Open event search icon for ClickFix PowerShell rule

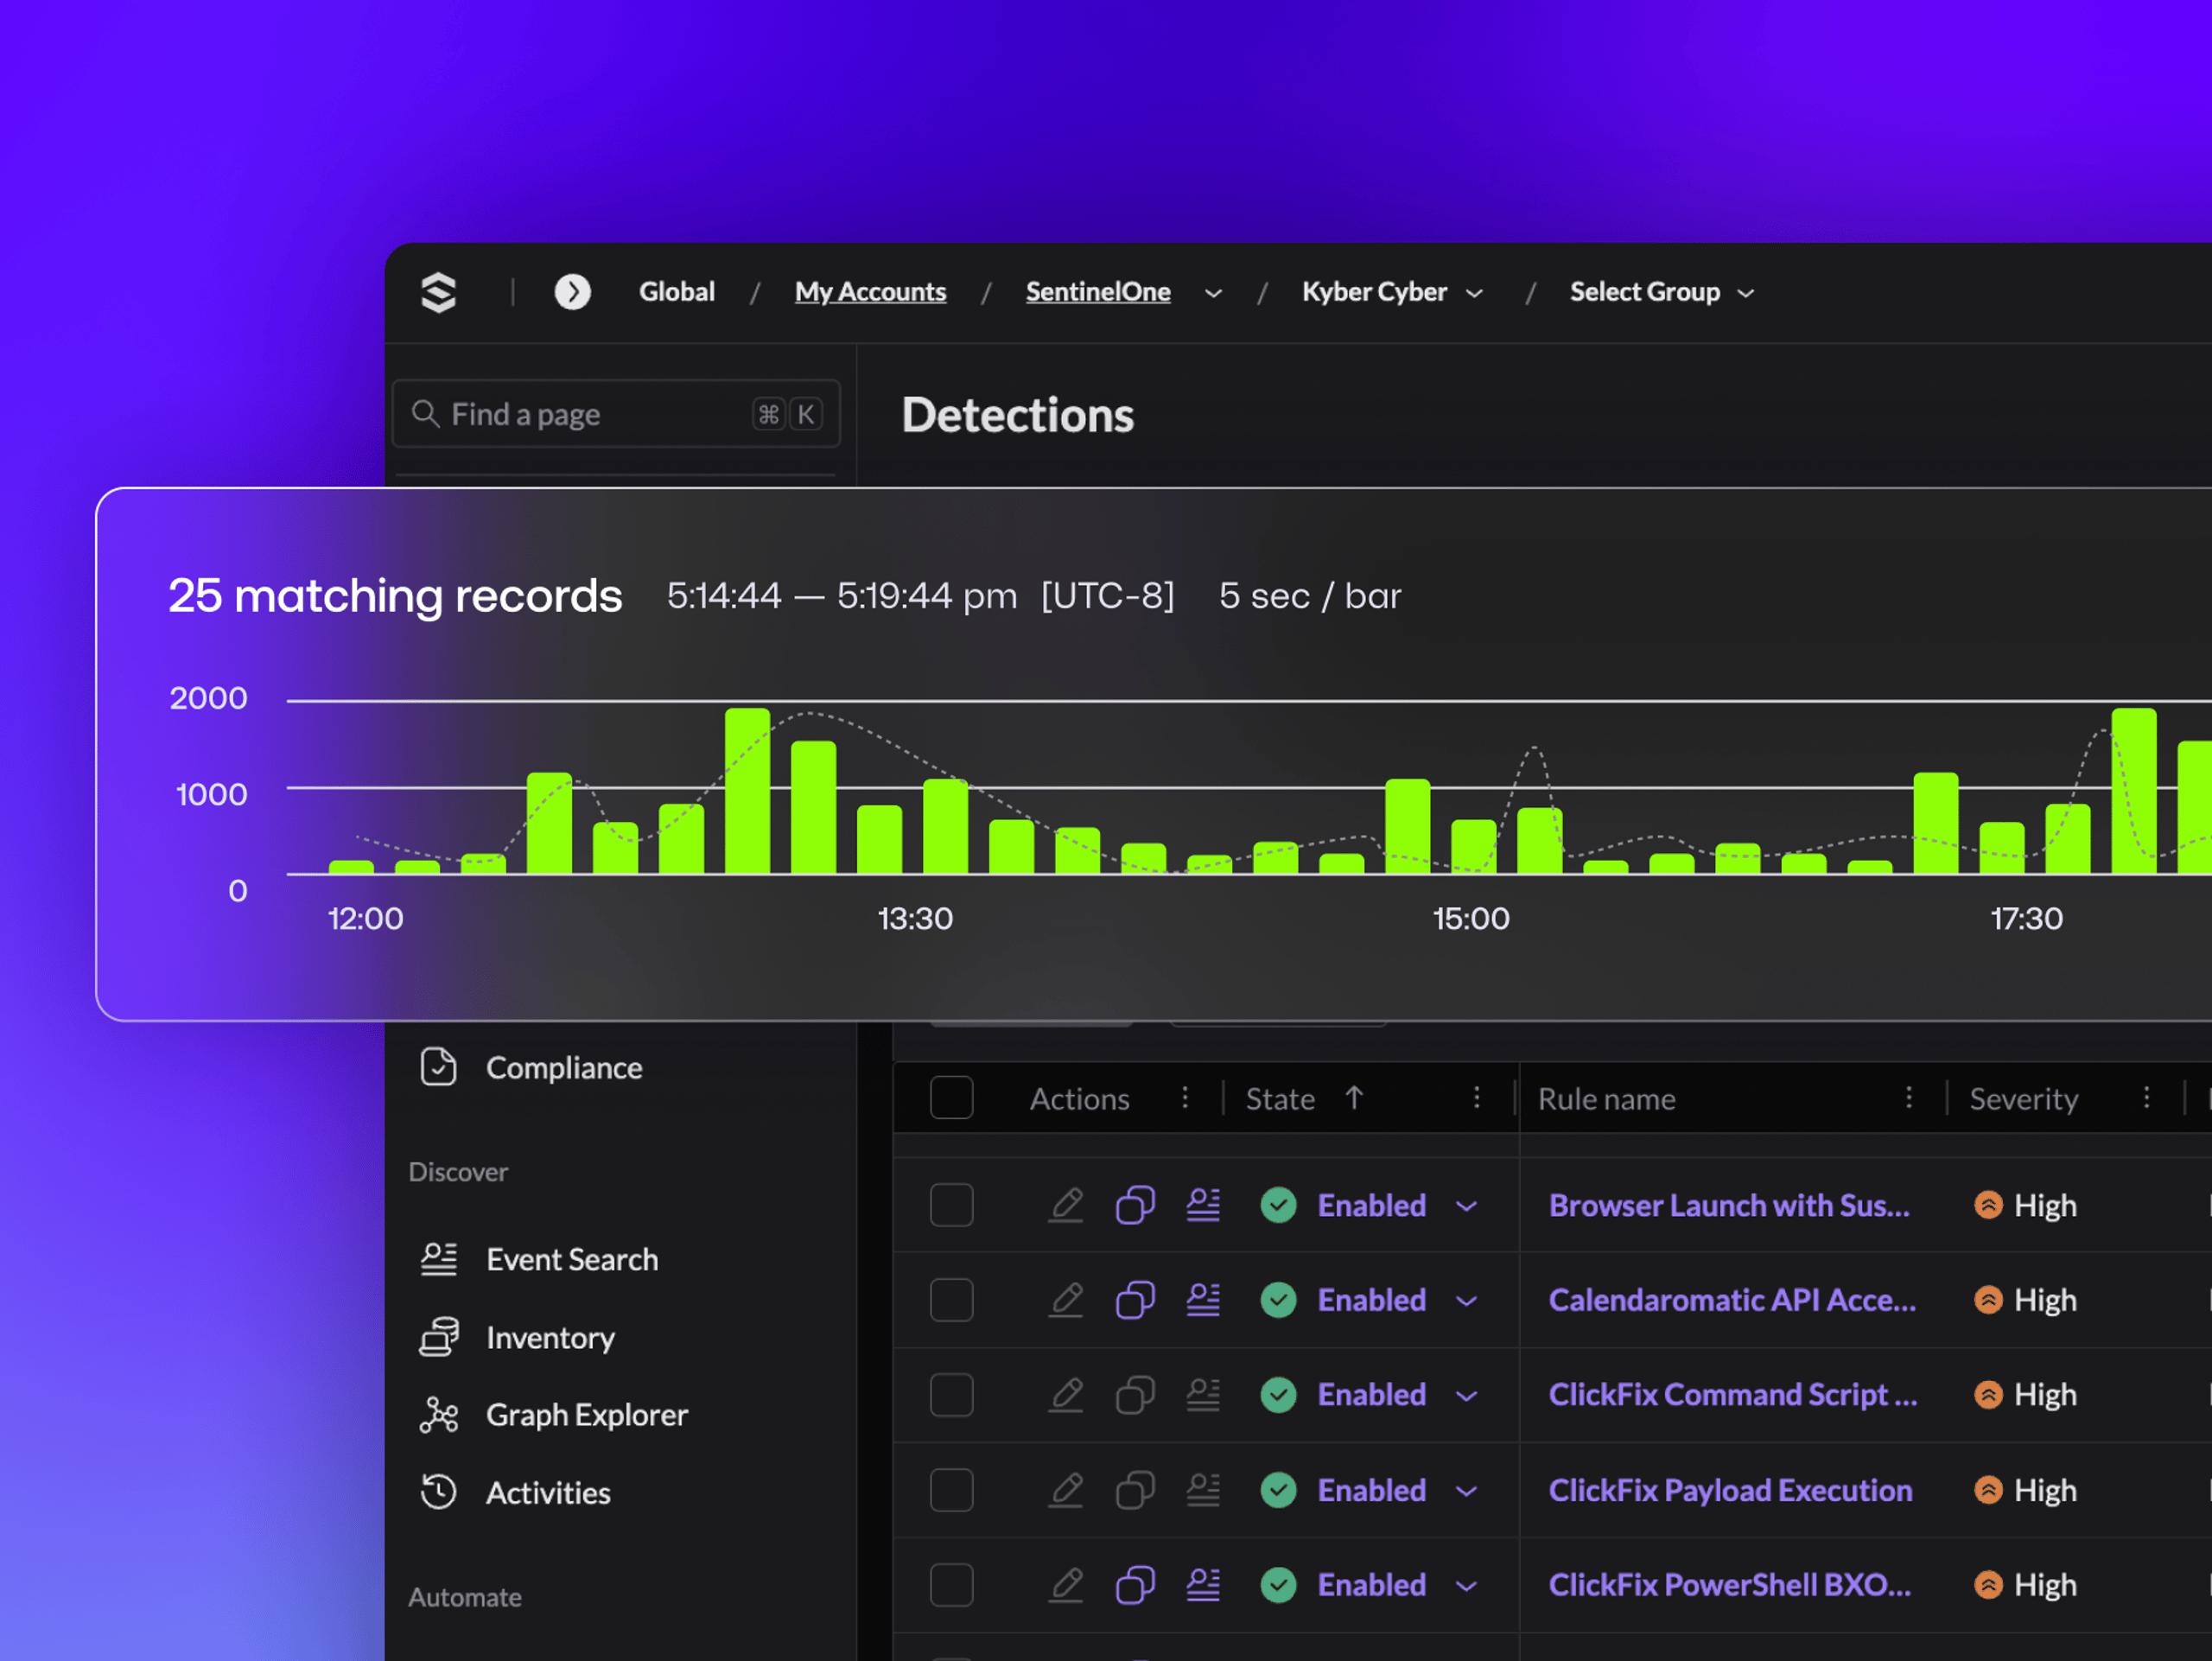(1203, 1585)
